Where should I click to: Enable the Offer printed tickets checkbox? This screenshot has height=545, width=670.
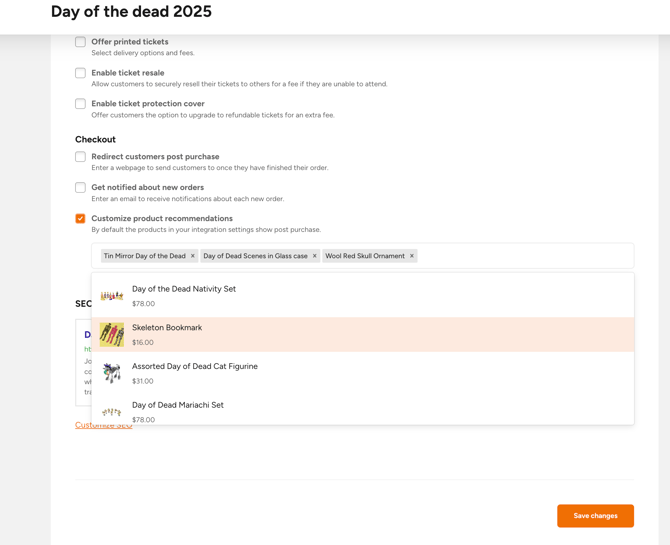tap(80, 42)
